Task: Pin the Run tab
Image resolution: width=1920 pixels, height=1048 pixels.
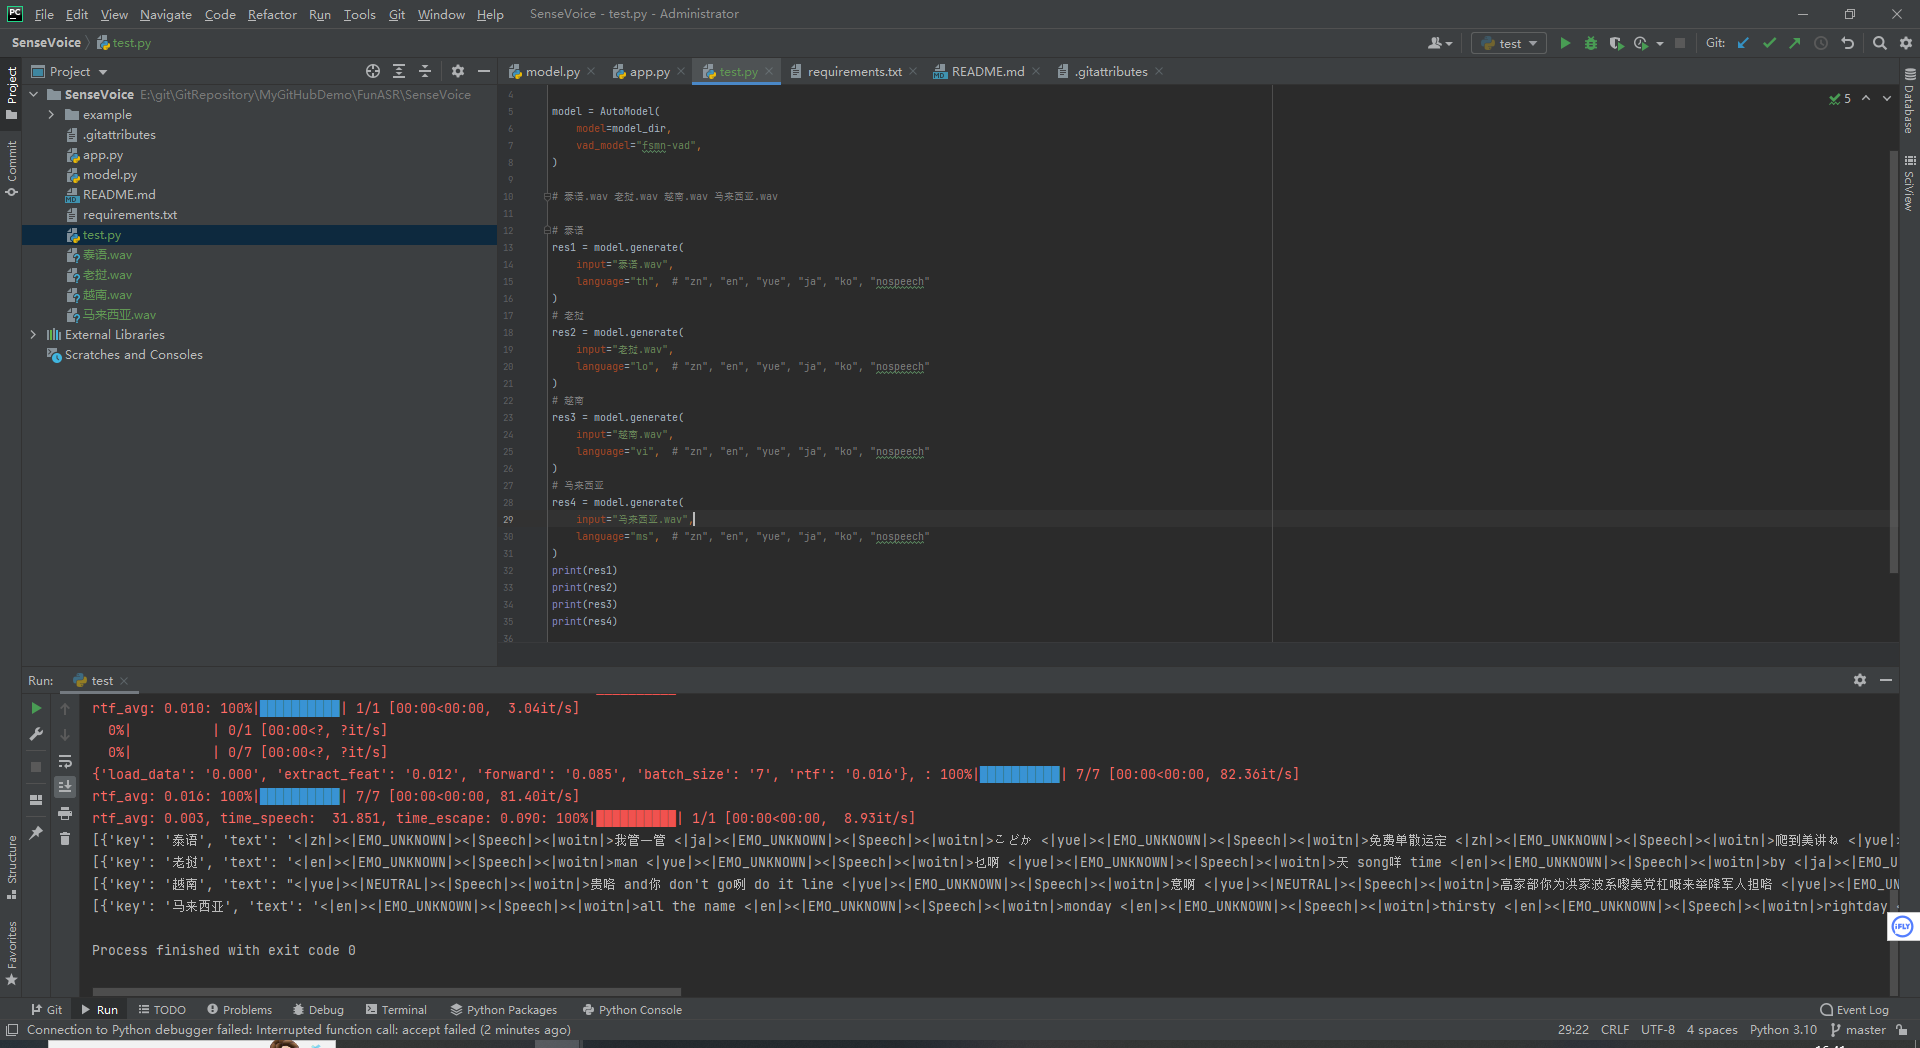Action: pyautogui.click(x=36, y=832)
